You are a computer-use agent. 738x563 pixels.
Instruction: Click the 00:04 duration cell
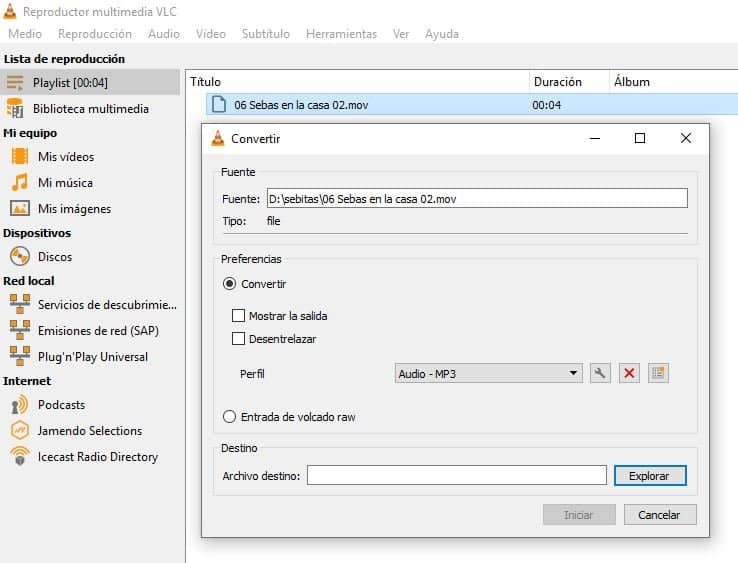pyautogui.click(x=546, y=105)
